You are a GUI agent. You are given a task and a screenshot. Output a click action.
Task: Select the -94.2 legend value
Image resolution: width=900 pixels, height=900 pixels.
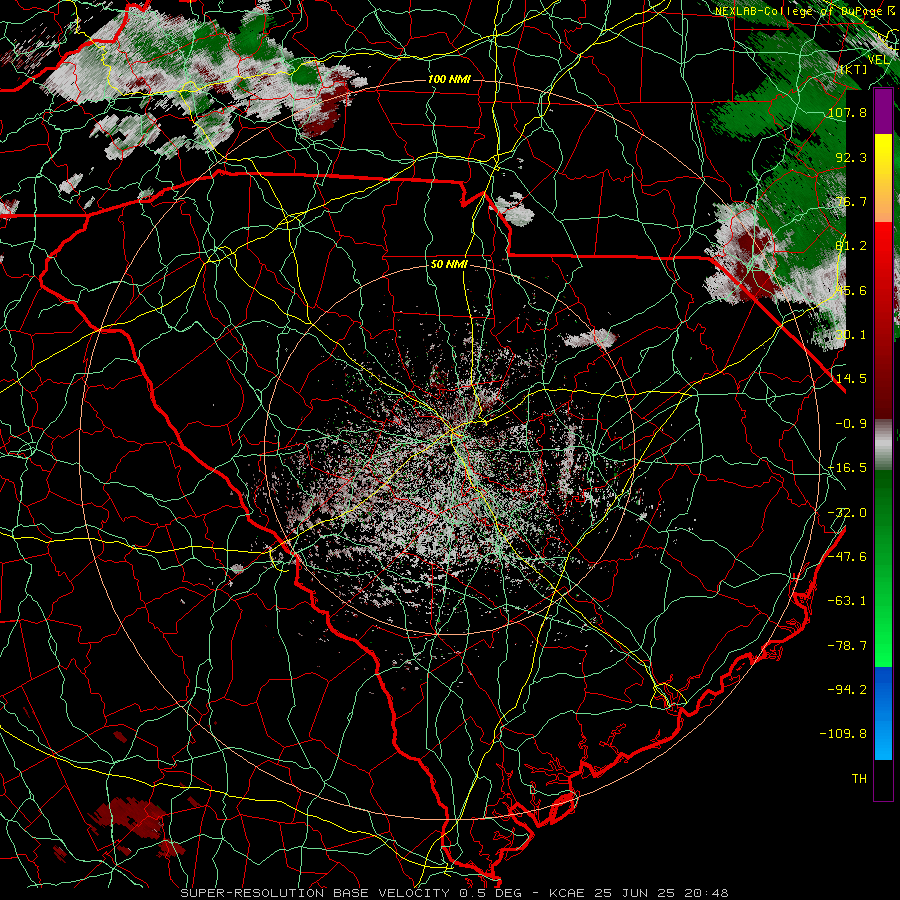pos(847,690)
